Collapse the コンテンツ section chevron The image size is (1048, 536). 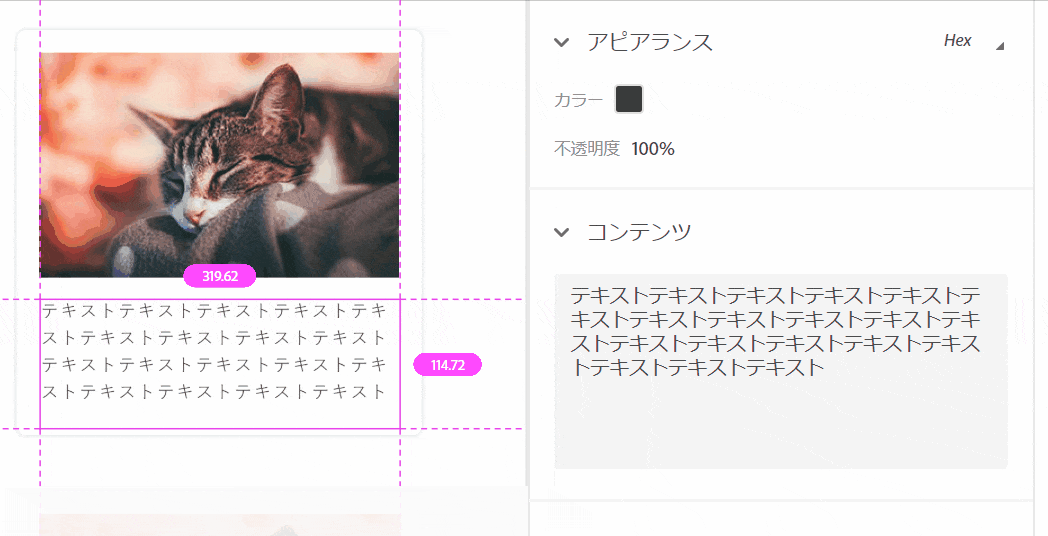562,232
